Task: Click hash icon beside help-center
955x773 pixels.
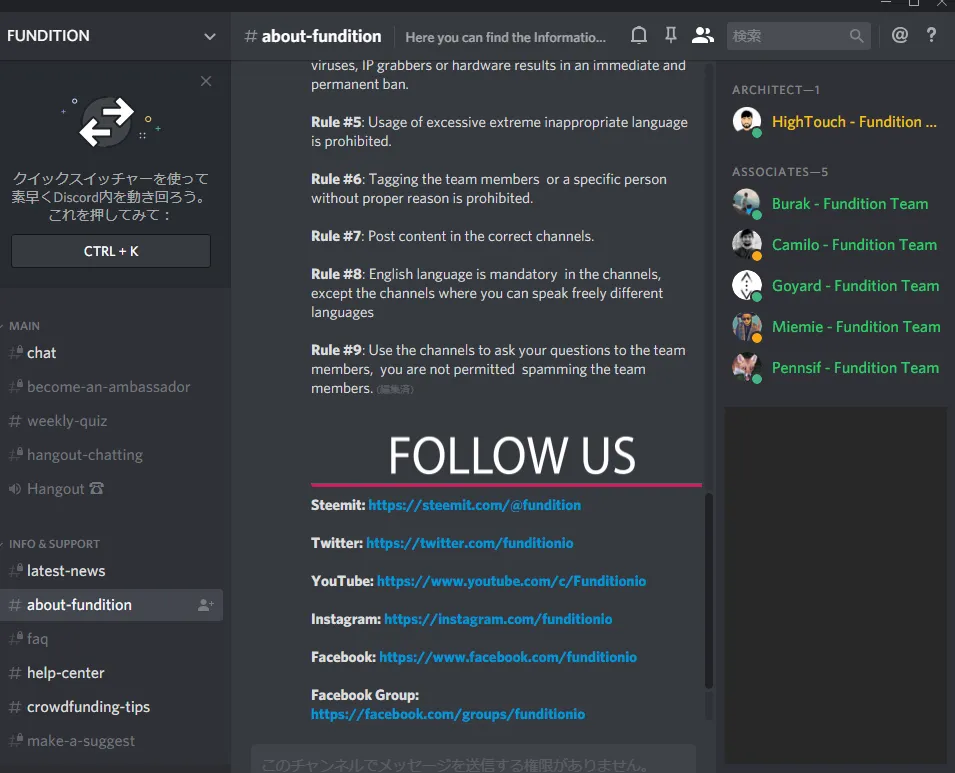Action: tap(15, 673)
